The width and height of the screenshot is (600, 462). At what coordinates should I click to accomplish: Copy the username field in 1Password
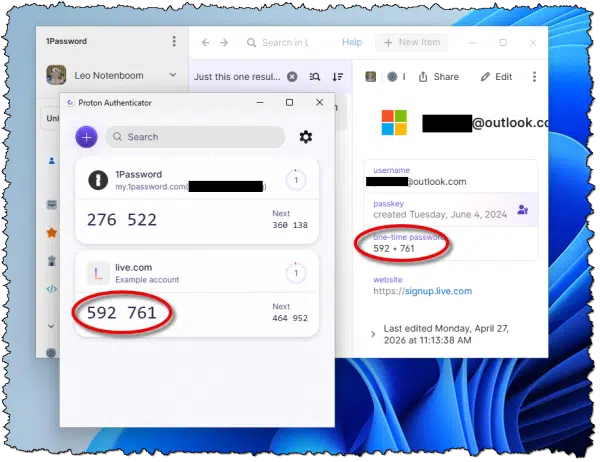point(450,176)
